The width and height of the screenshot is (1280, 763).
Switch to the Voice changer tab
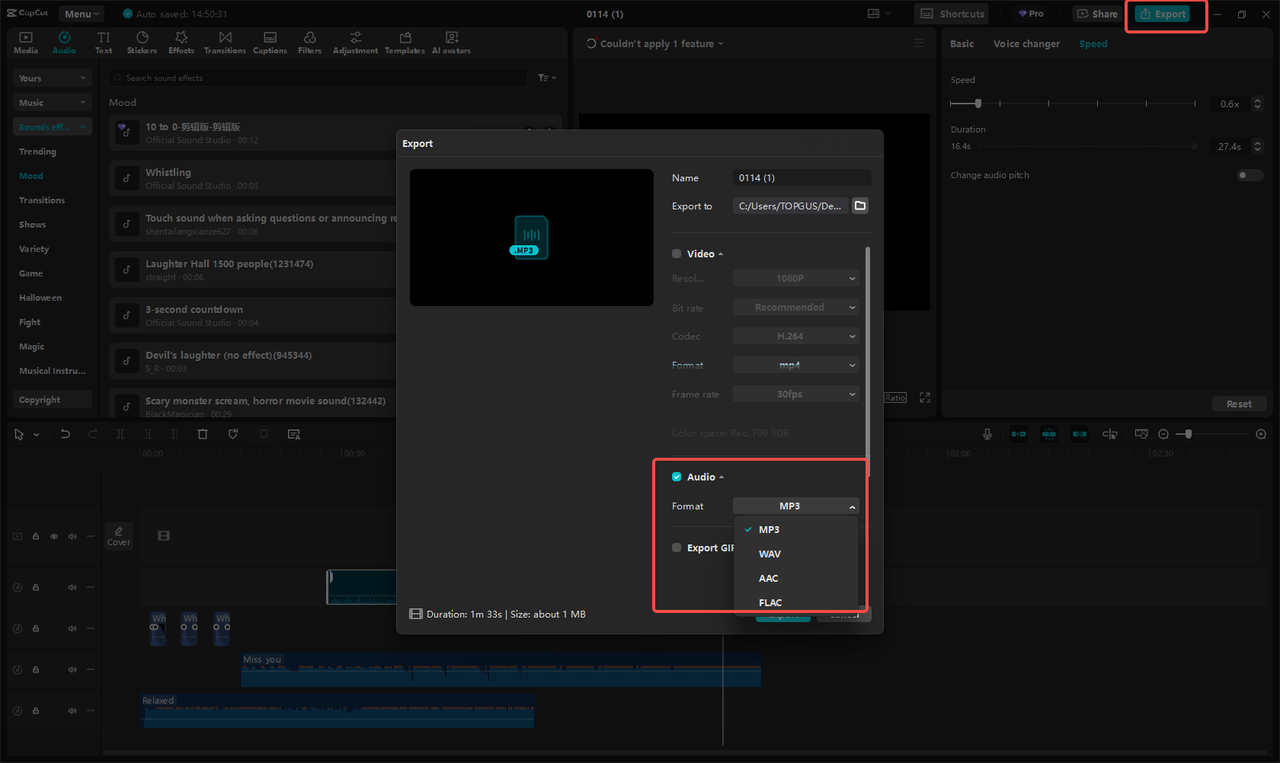coord(1028,43)
